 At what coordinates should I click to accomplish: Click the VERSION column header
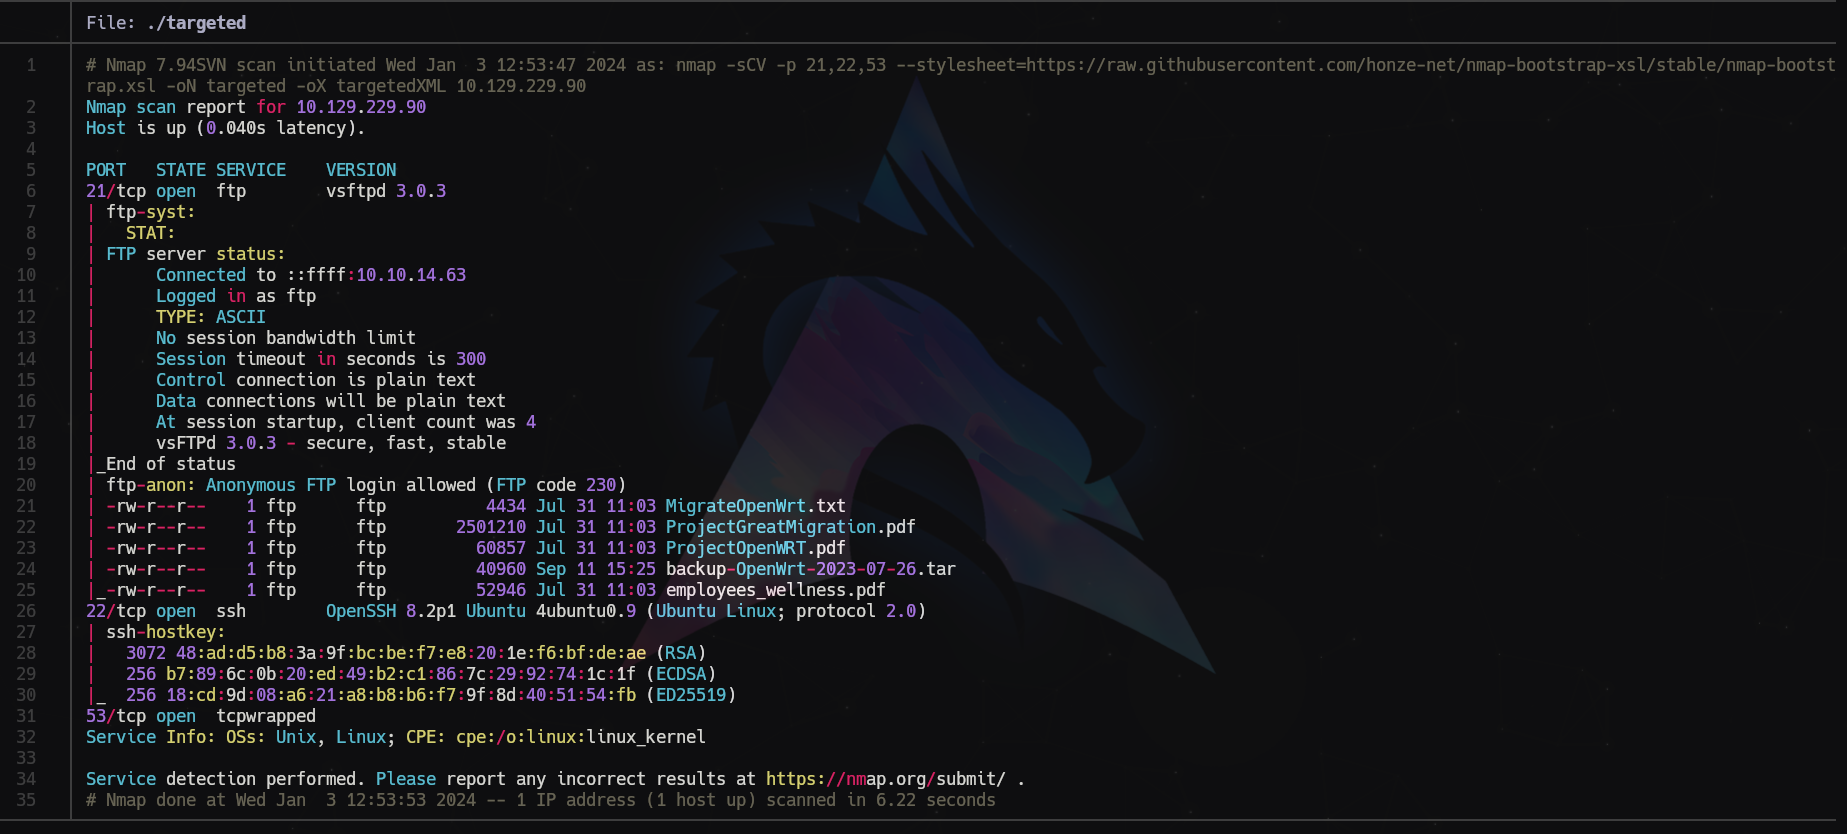click(x=361, y=170)
